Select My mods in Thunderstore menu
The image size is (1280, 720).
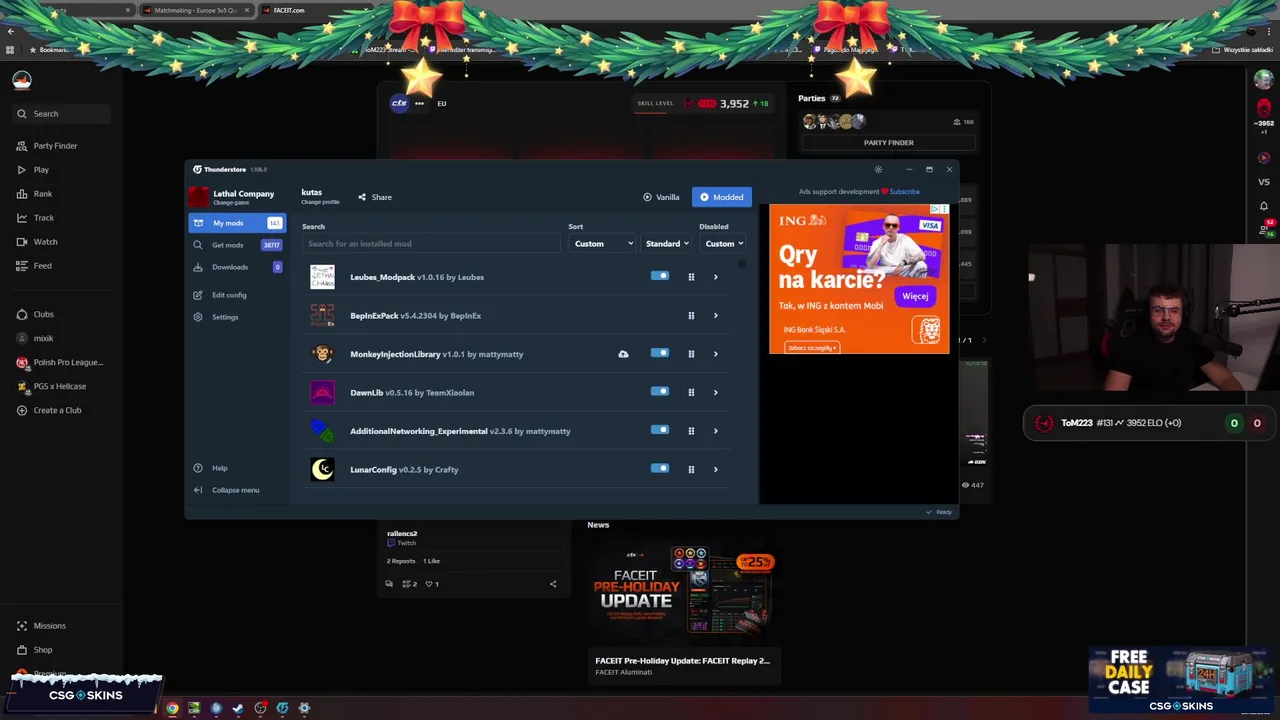(x=237, y=223)
